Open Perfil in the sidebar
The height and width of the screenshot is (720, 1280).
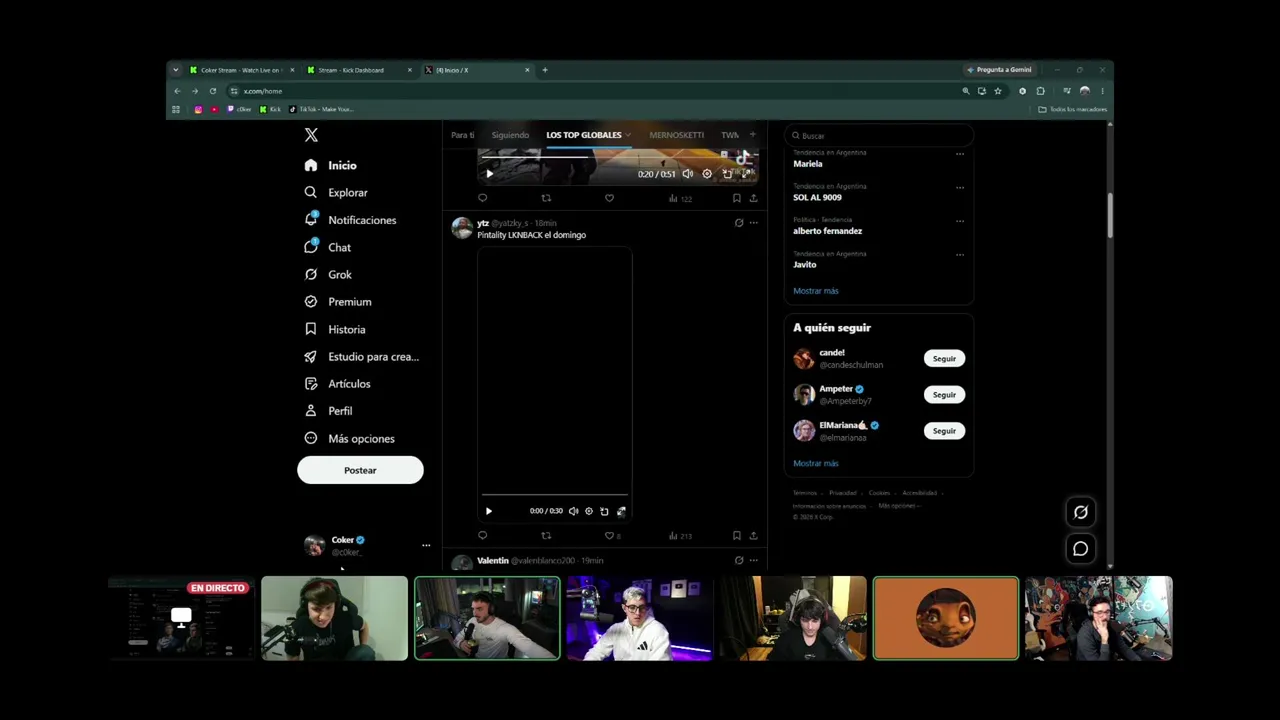328,411
